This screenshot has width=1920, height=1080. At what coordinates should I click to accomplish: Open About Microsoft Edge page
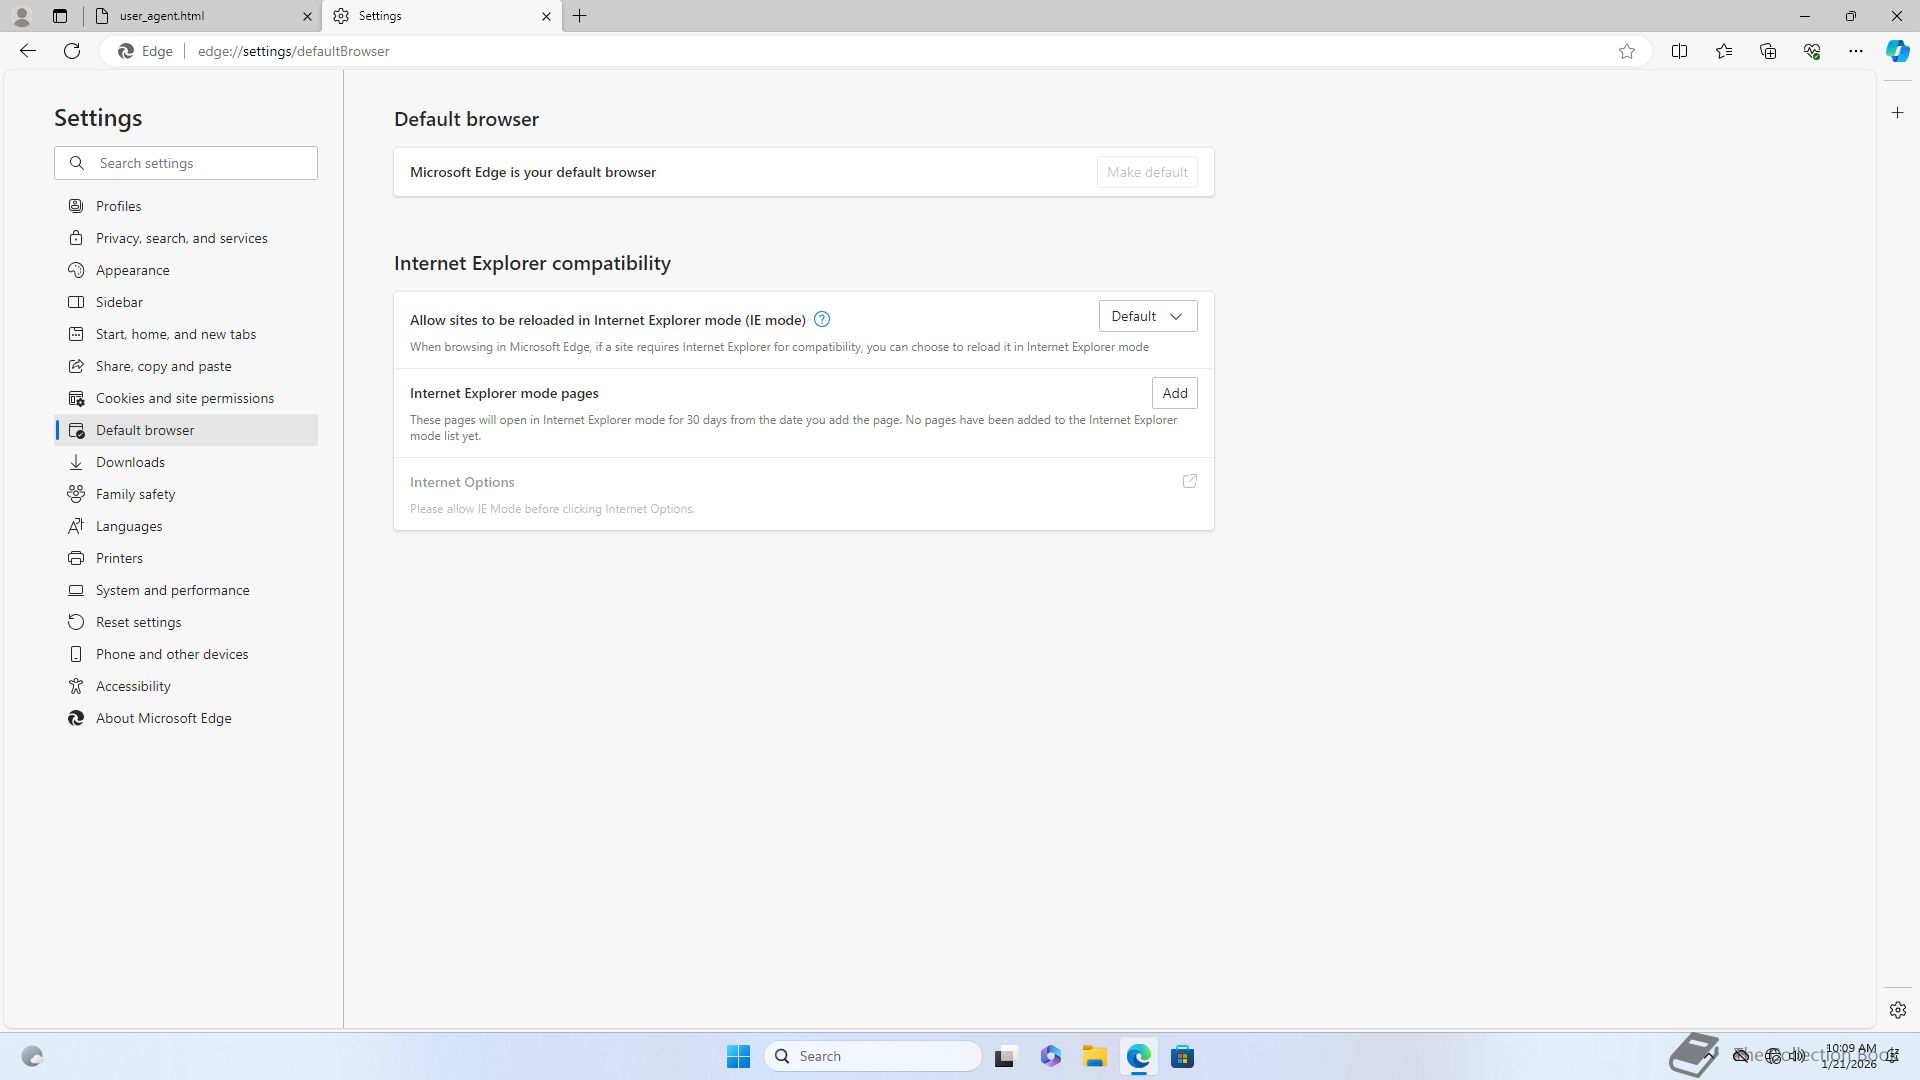(x=163, y=718)
